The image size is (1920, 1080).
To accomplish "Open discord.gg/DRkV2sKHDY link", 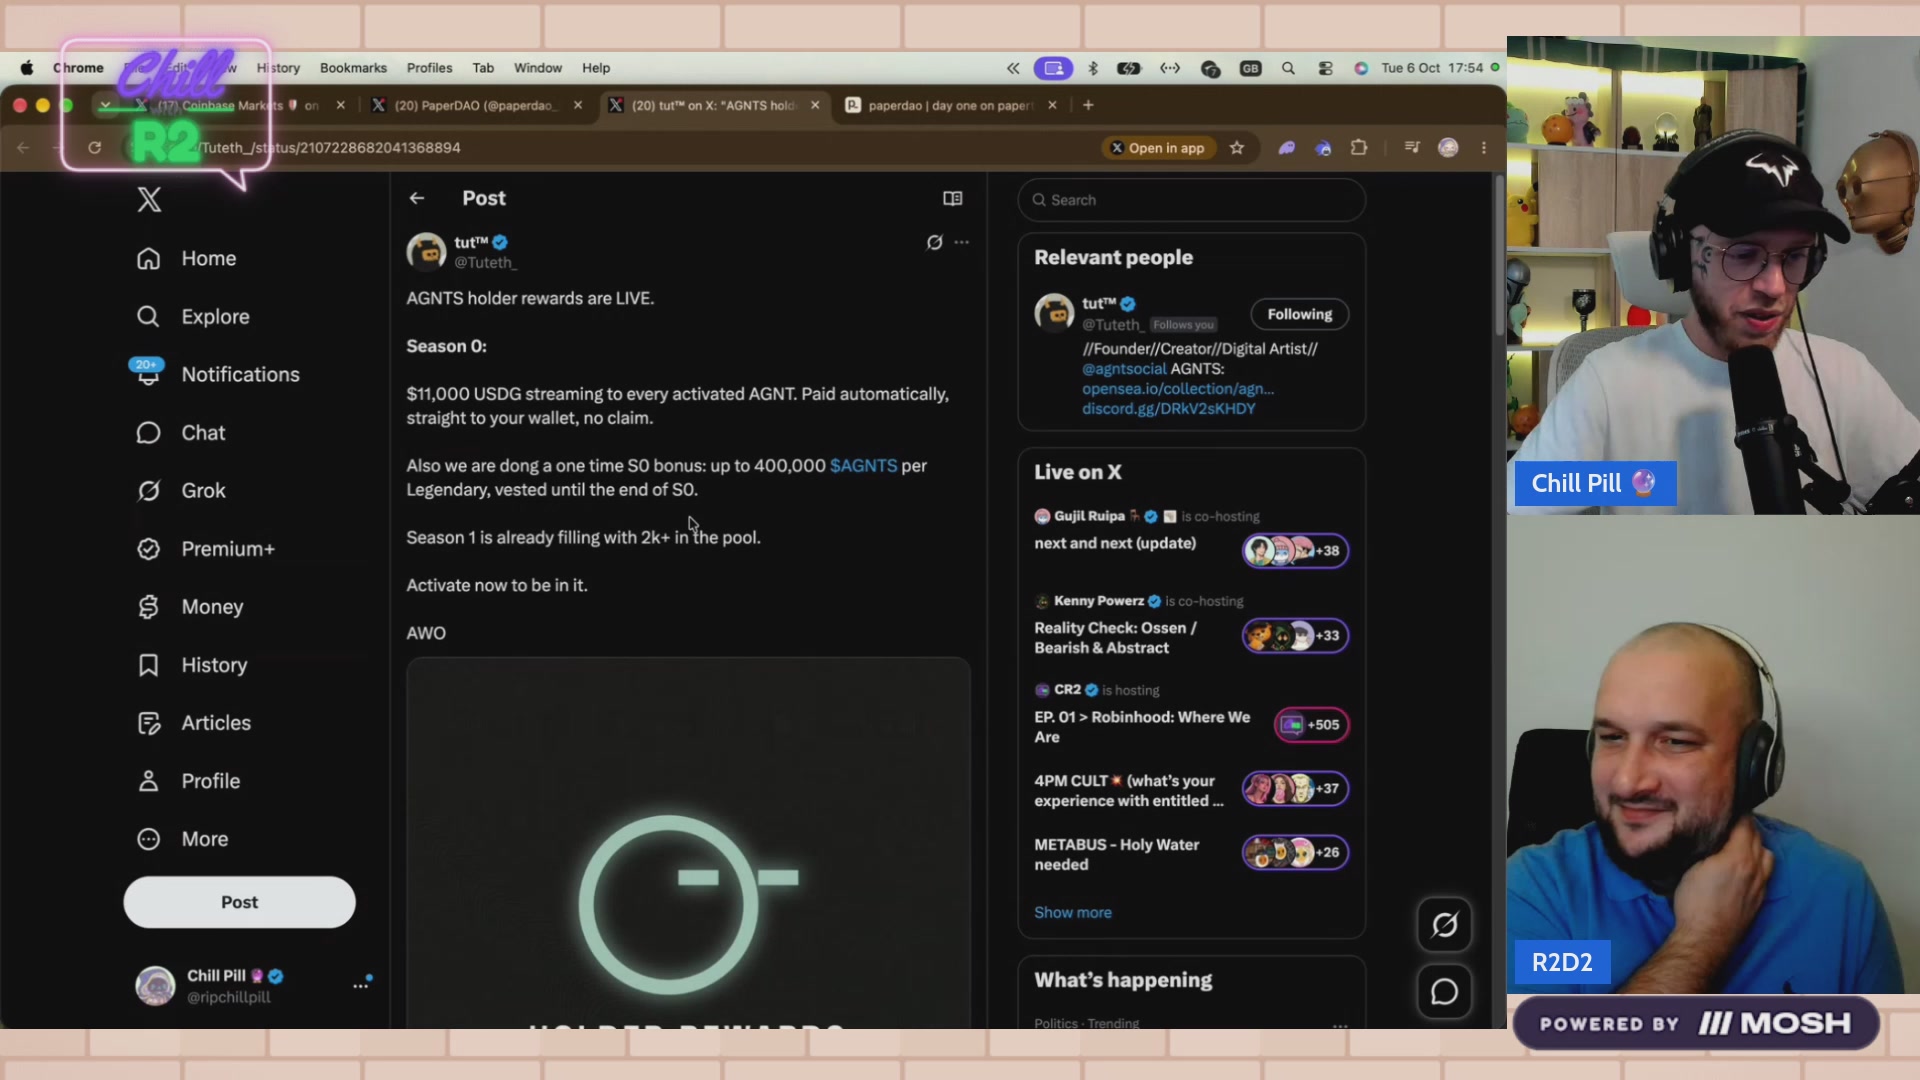I will (x=1168, y=409).
